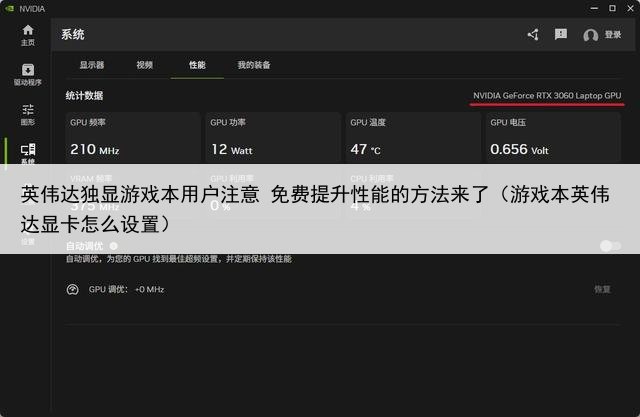Click the GPU 调优 gauge icon
The height and width of the screenshot is (417, 640).
point(72,290)
